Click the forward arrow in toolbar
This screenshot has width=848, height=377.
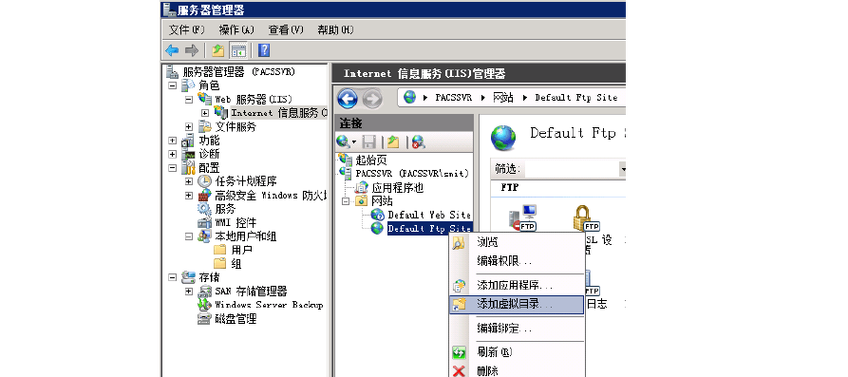point(191,51)
